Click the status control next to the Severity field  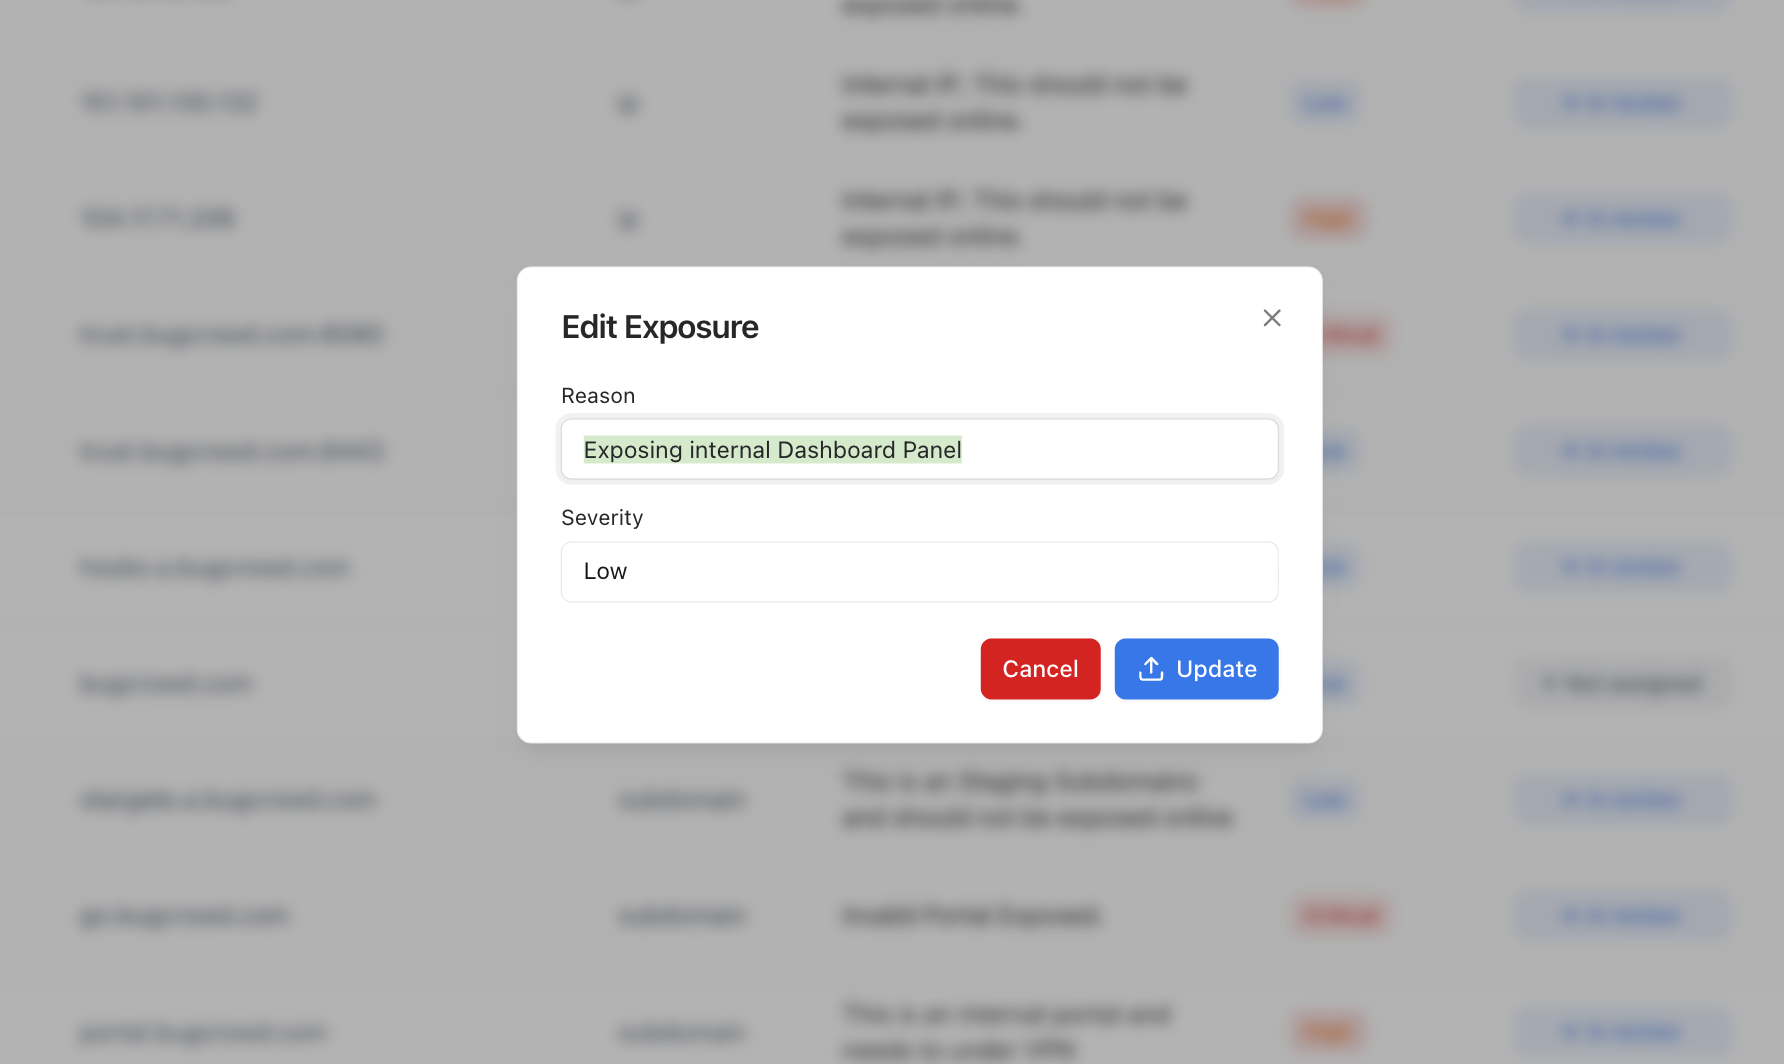tap(1624, 567)
